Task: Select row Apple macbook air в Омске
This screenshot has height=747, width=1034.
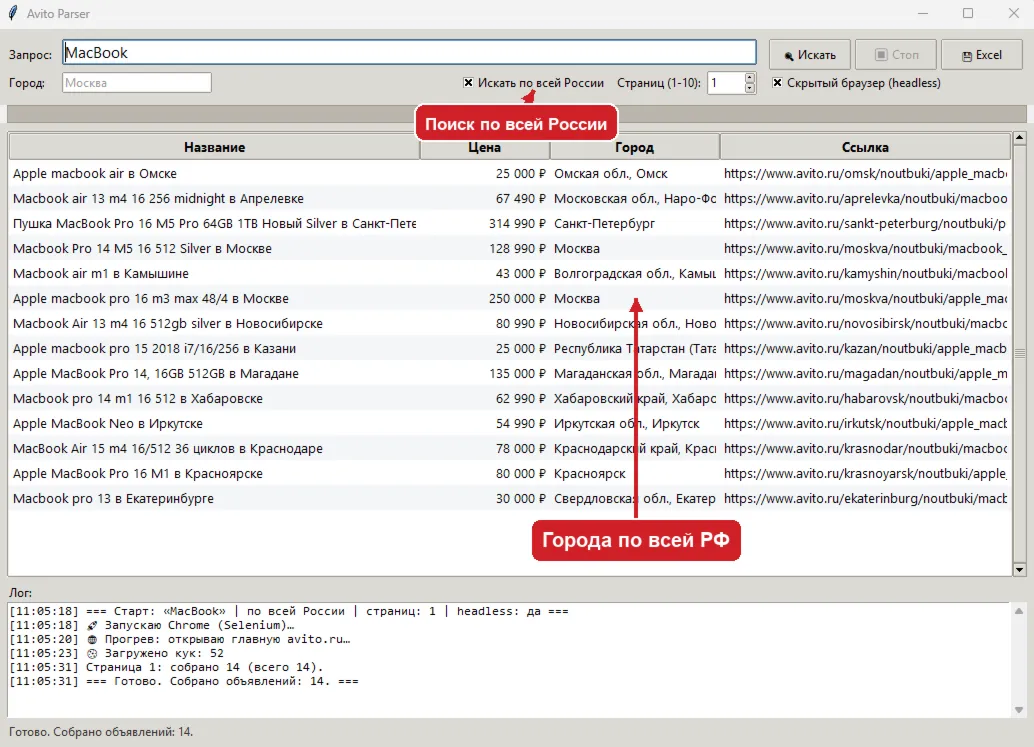Action: click(510, 173)
